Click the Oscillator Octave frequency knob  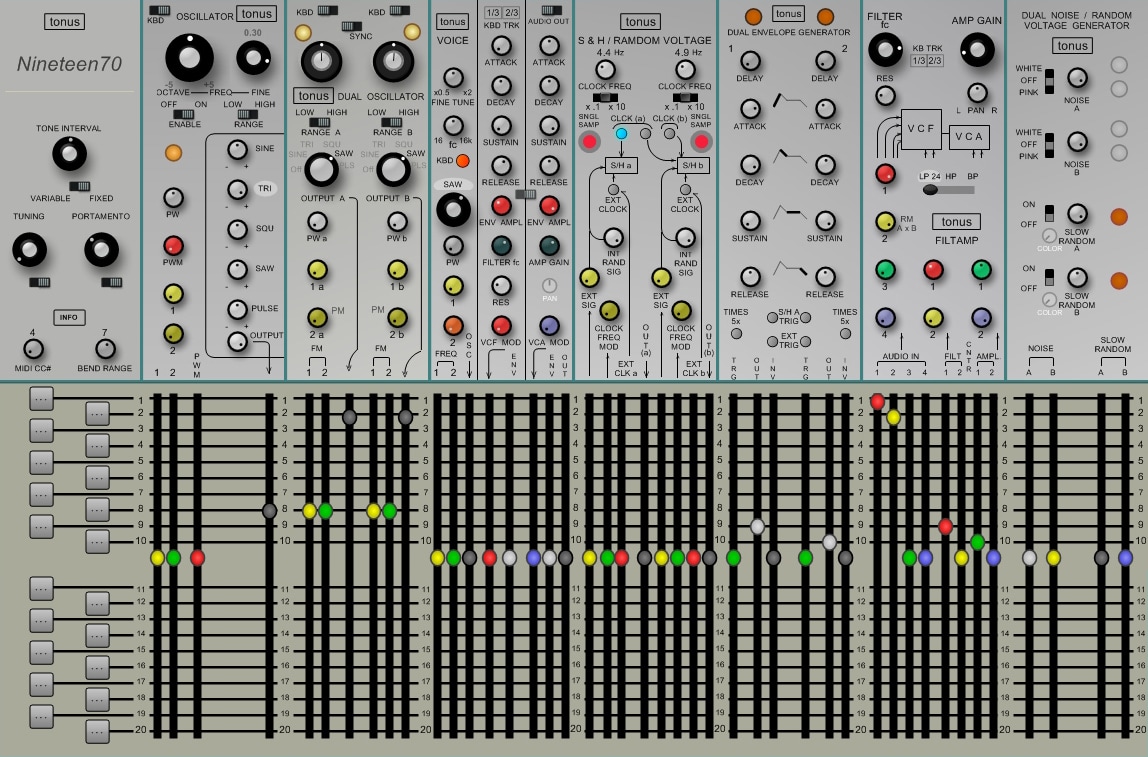[x=189, y=57]
